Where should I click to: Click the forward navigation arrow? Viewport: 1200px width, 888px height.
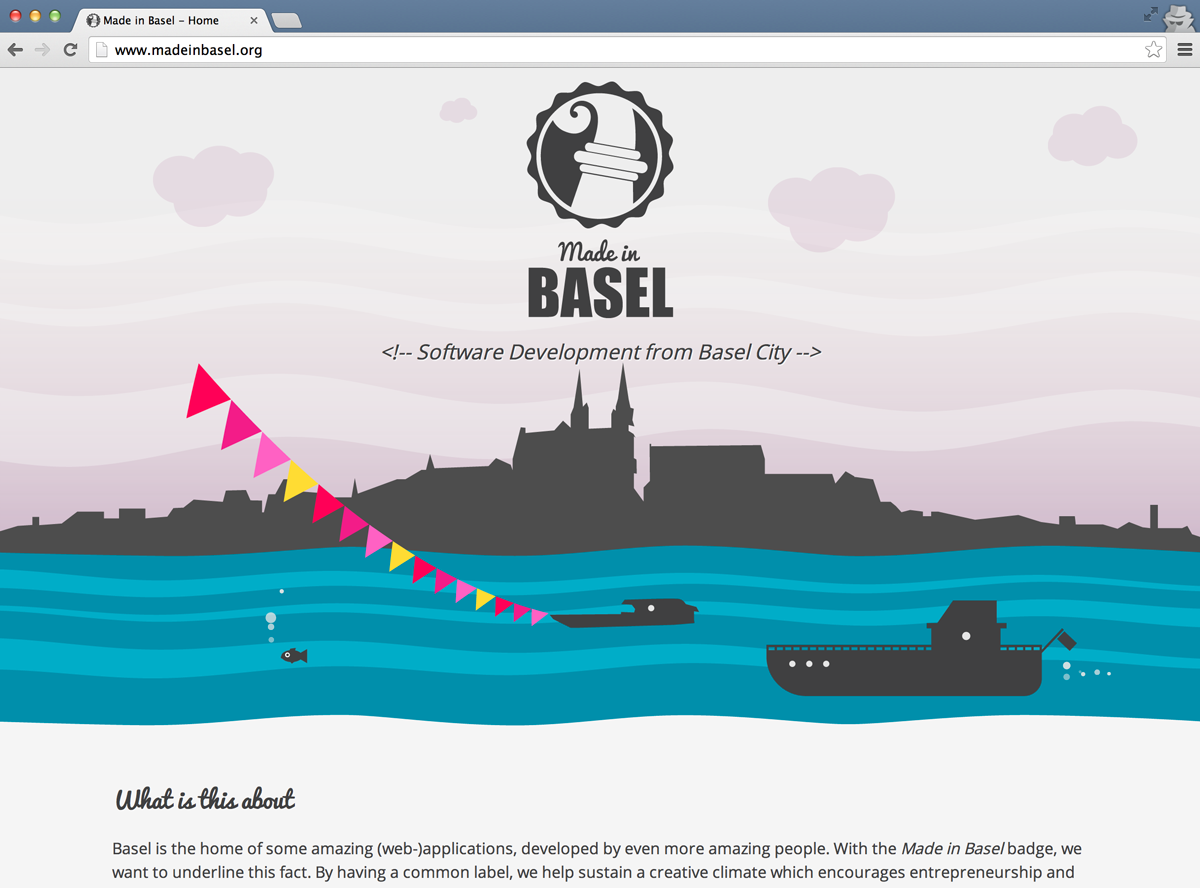point(42,50)
